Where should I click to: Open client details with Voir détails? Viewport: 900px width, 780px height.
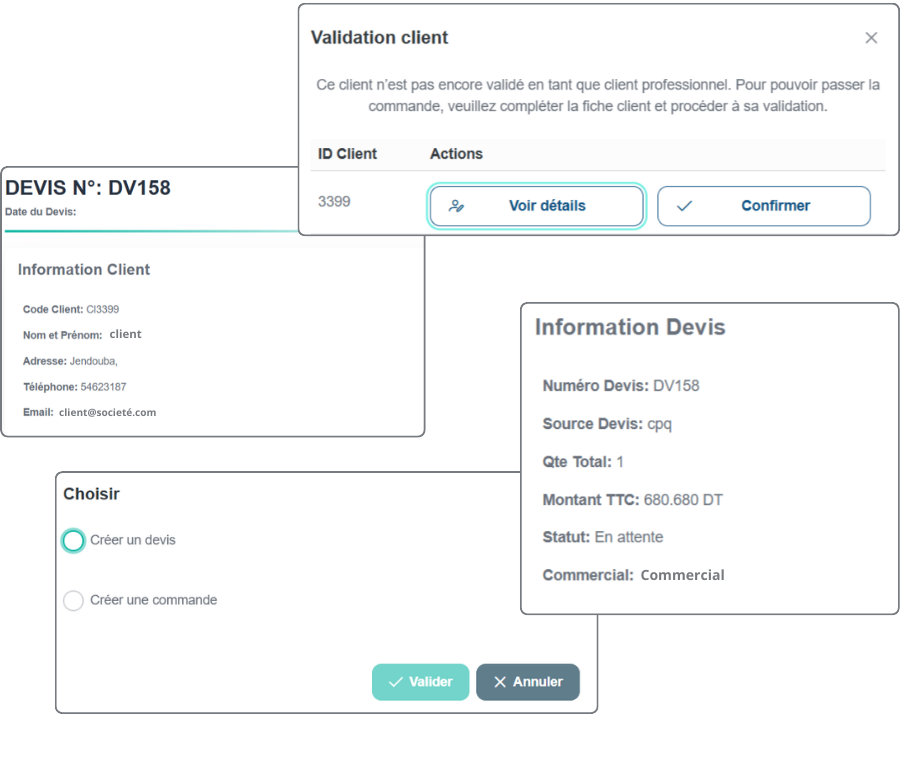tap(537, 206)
